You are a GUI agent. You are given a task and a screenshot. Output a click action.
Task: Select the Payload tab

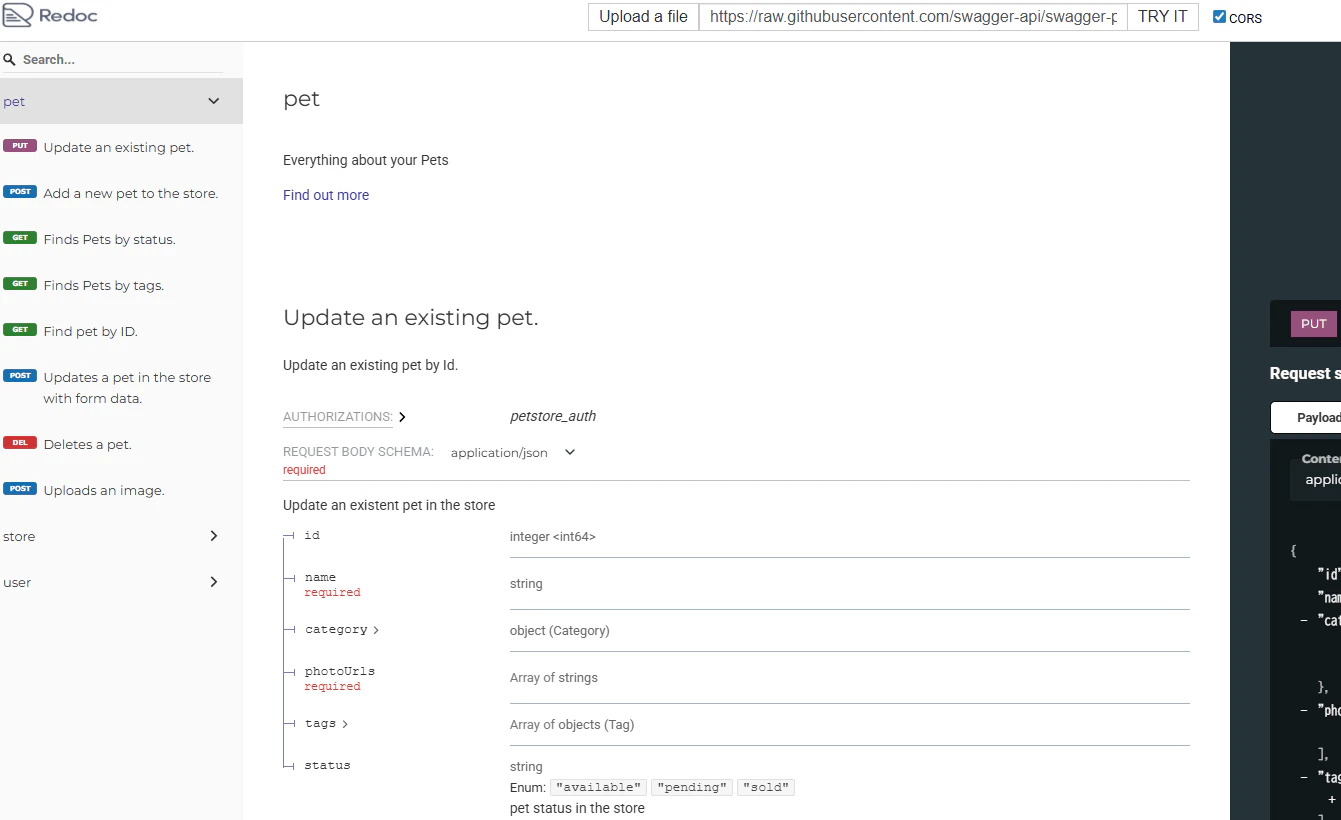click(1307, 417)
